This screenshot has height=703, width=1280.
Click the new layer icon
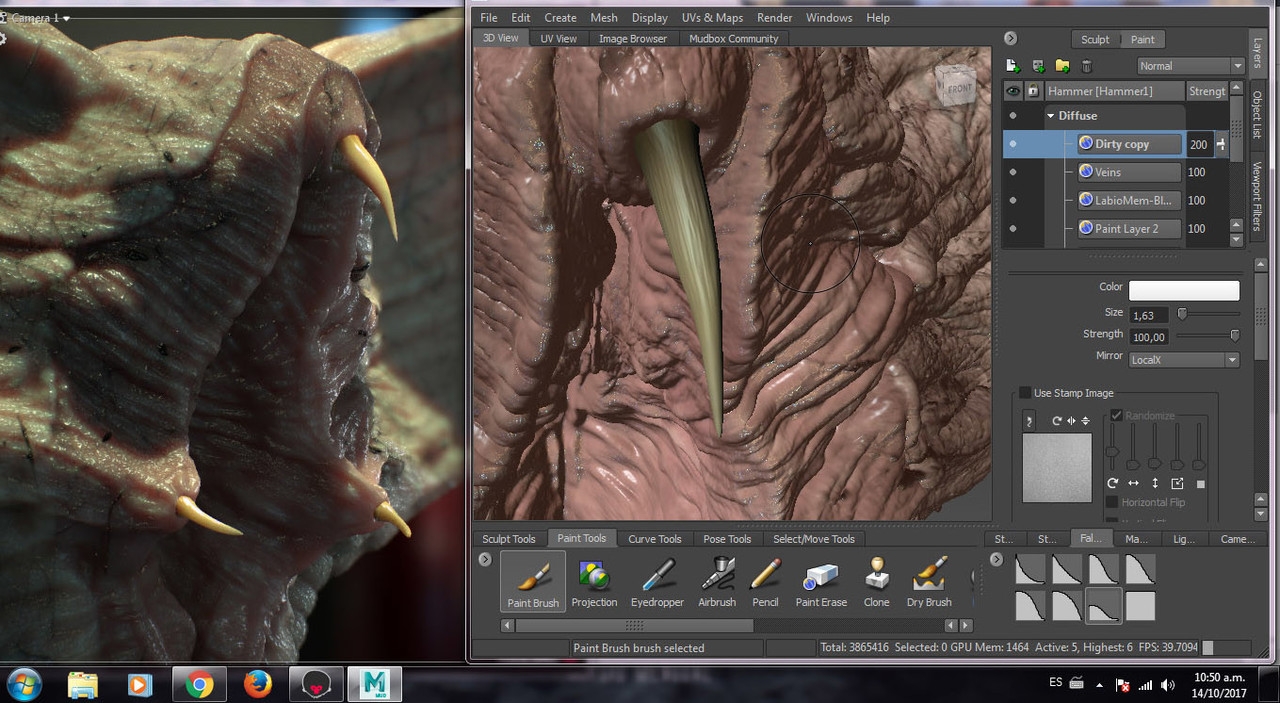[1013, 66]
